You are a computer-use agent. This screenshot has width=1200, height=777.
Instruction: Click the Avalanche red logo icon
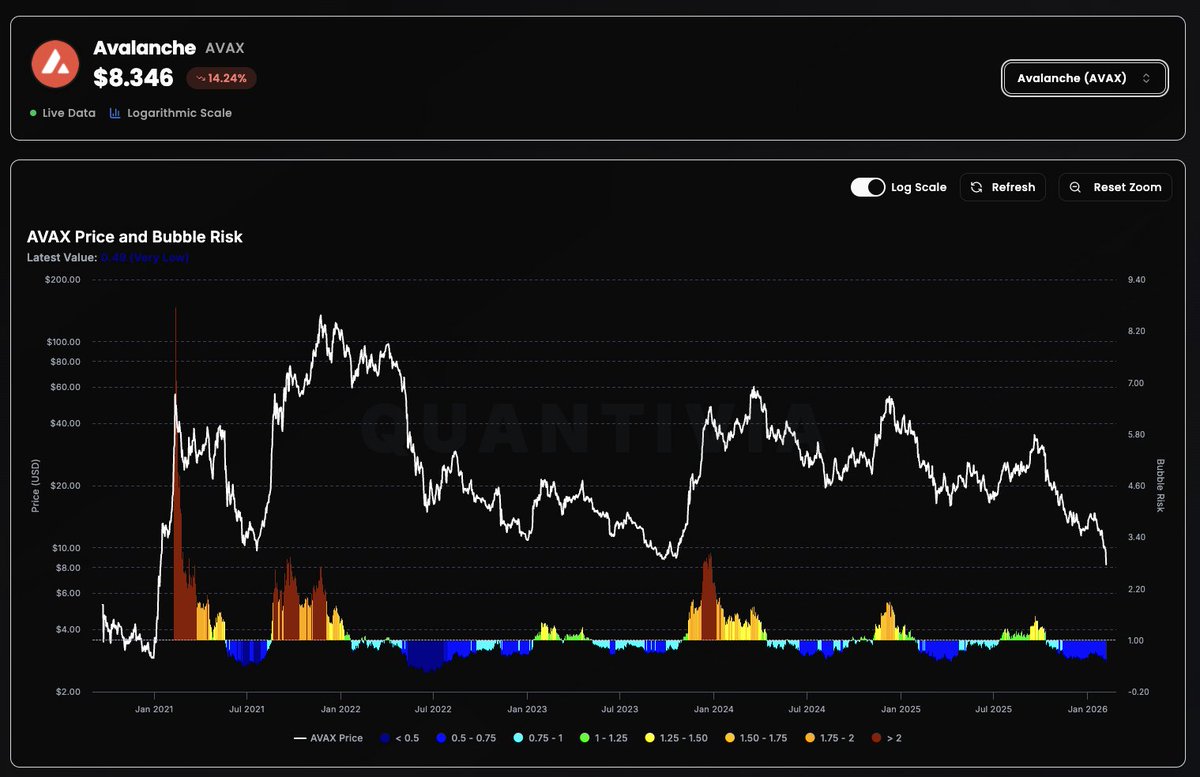[x=54, y=64]
